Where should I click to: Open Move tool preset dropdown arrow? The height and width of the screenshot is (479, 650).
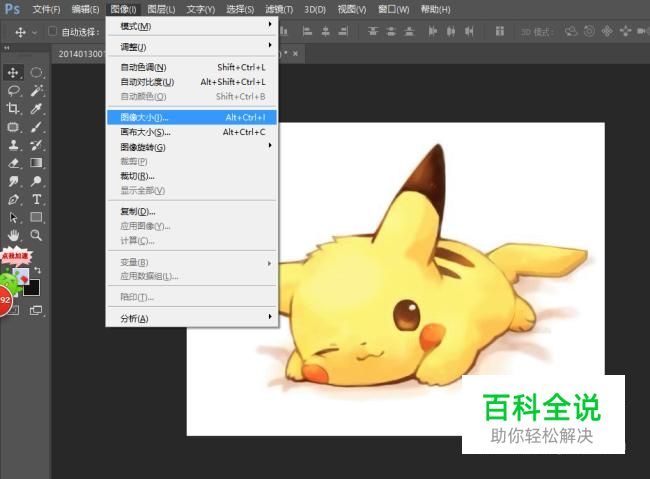34,32
